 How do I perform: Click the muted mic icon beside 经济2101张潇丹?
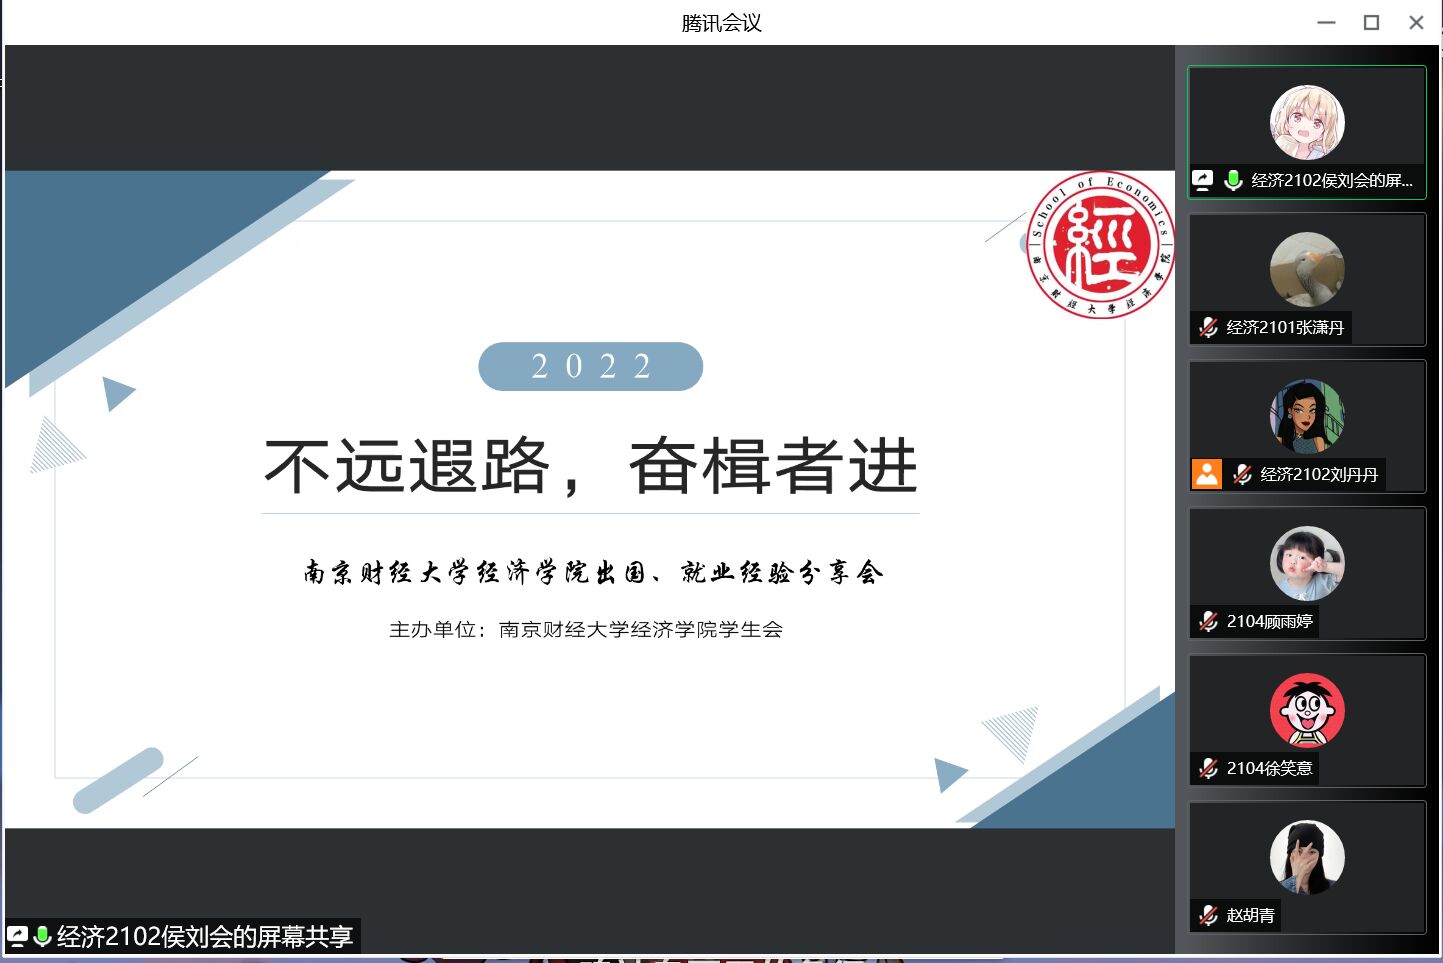(1208, 327)
